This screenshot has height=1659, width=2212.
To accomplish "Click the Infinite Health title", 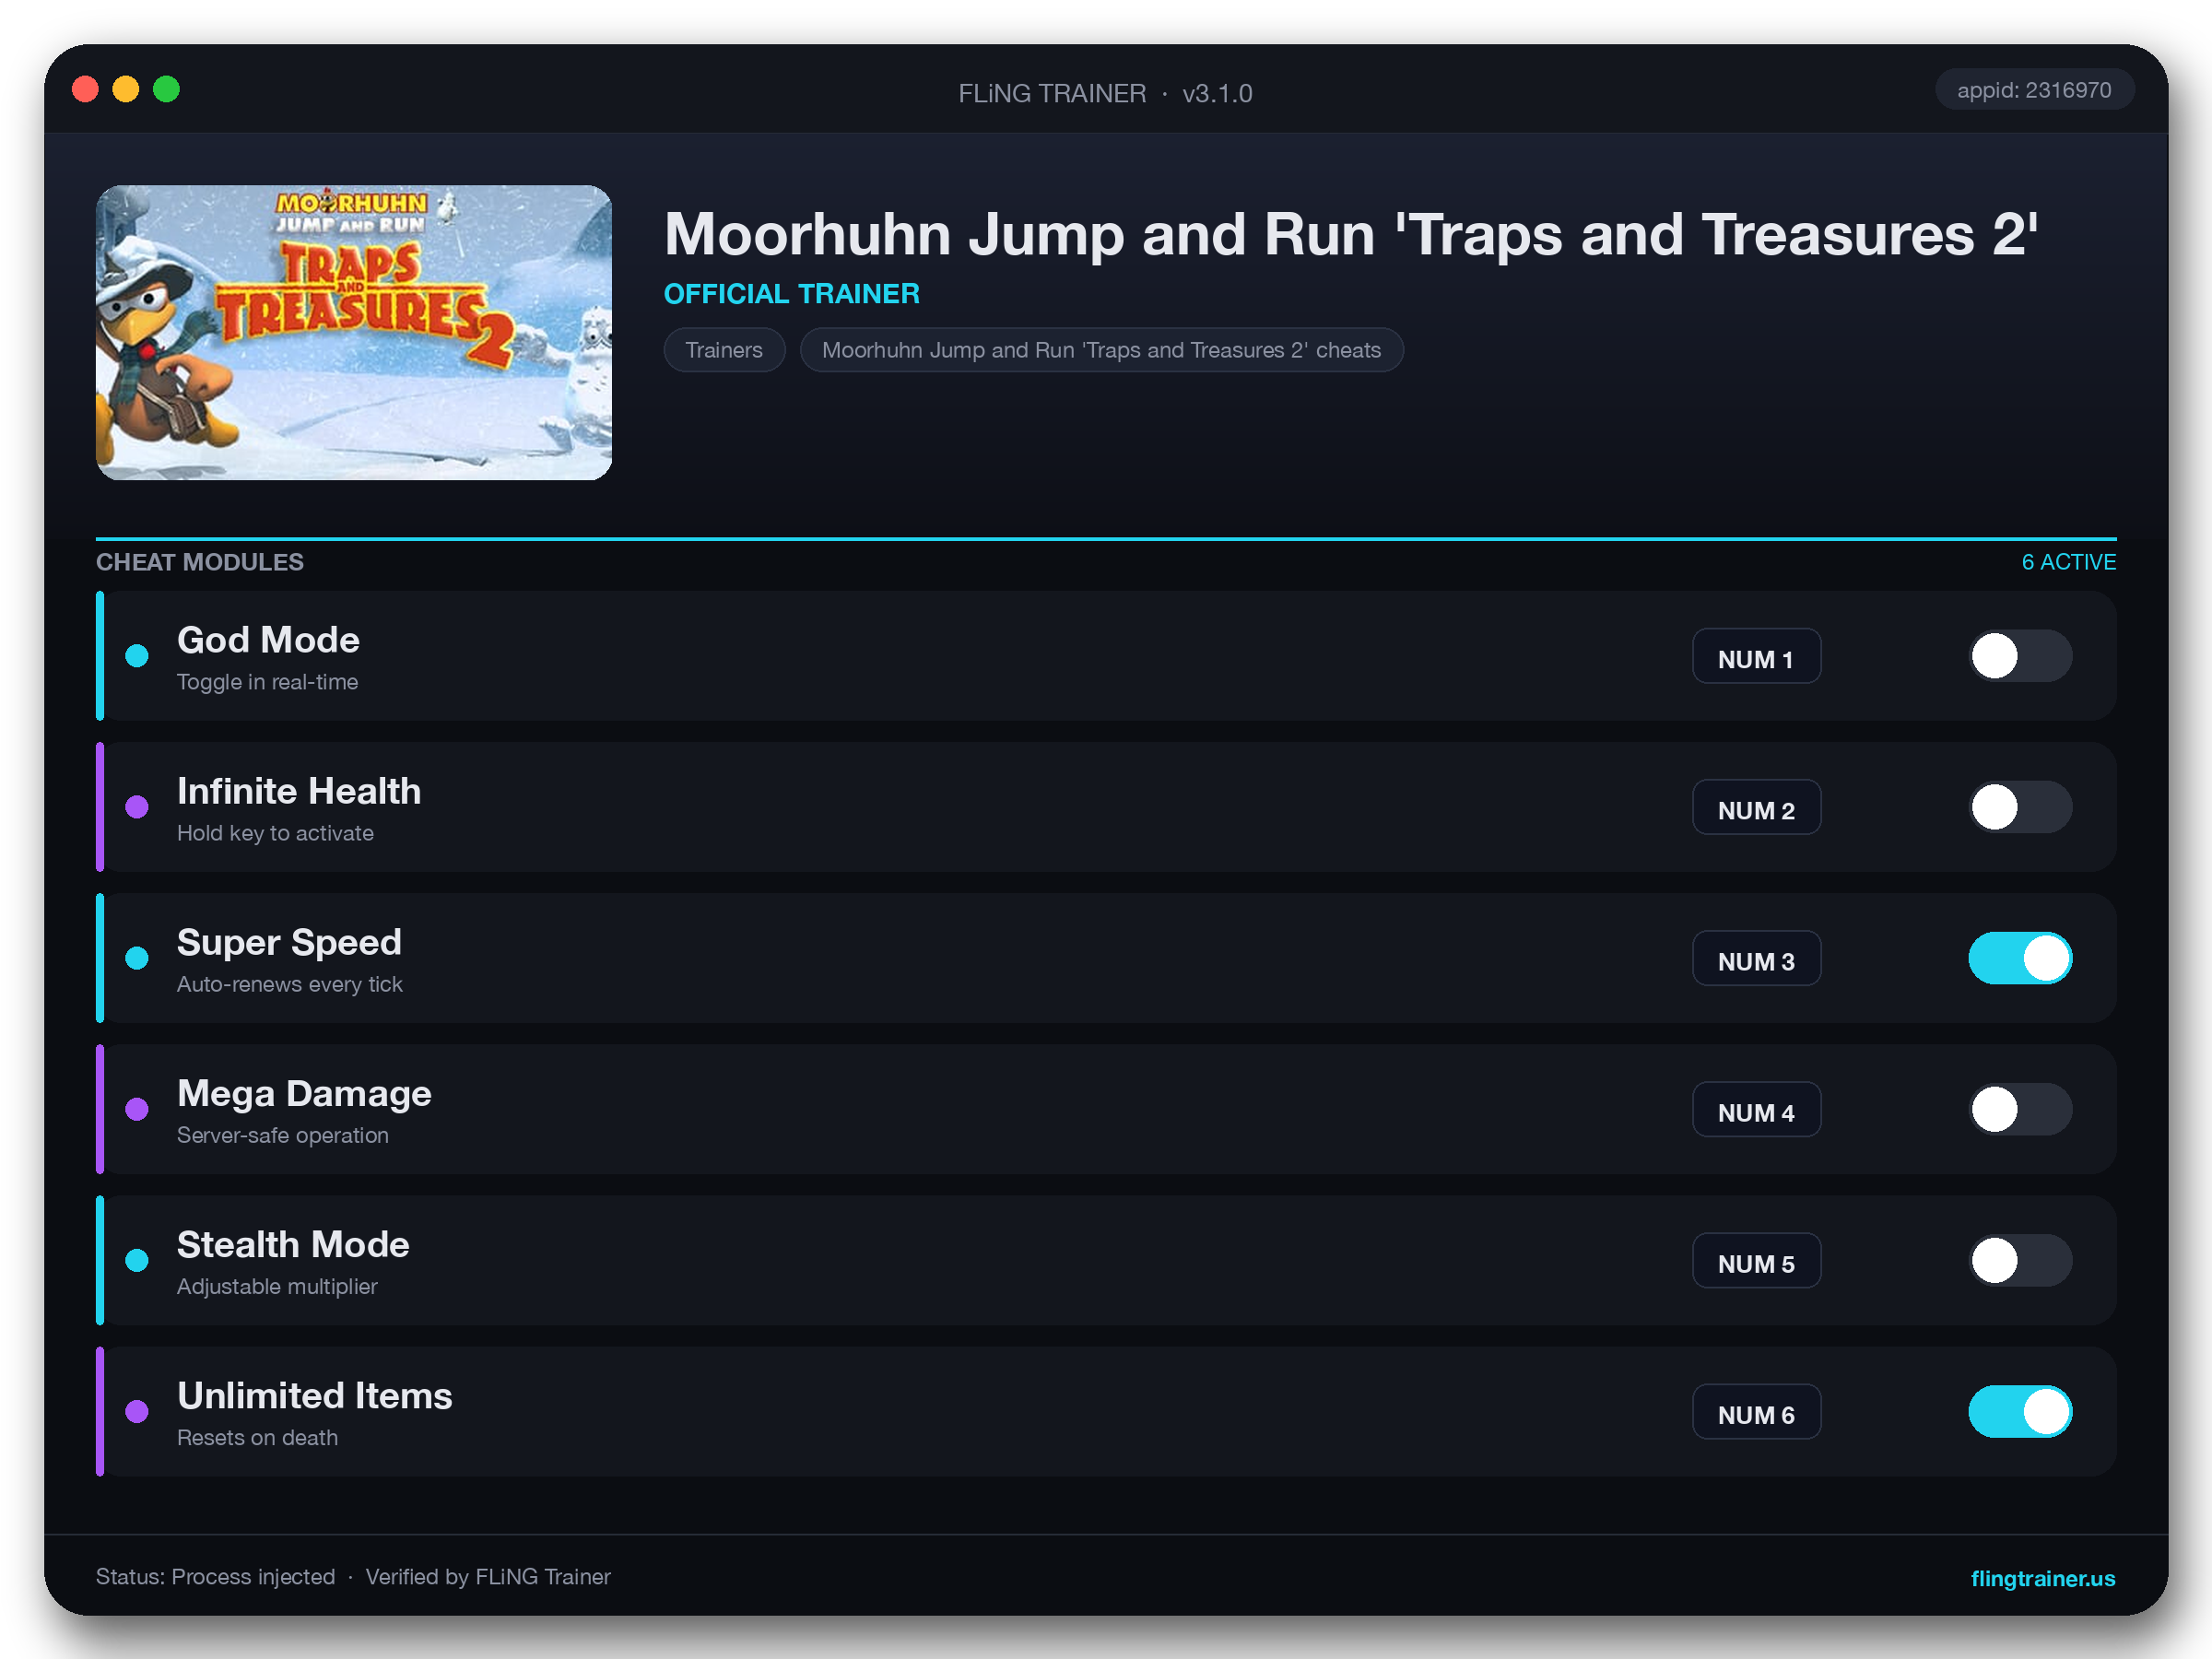I will click(299, 791).
